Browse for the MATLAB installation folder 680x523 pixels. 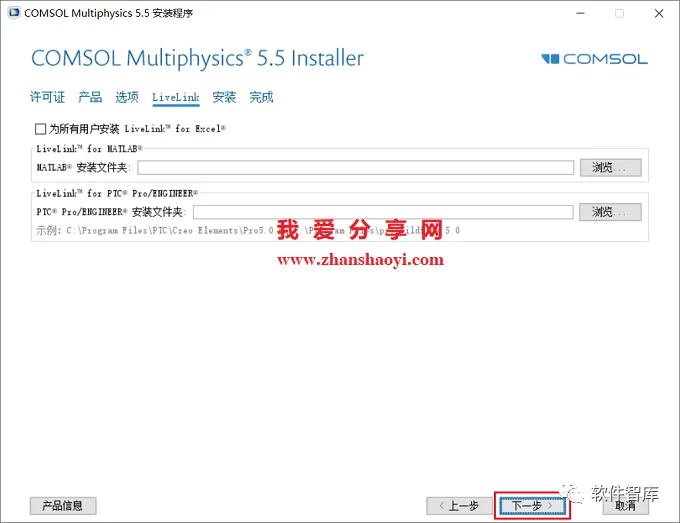tap(611, 167)
